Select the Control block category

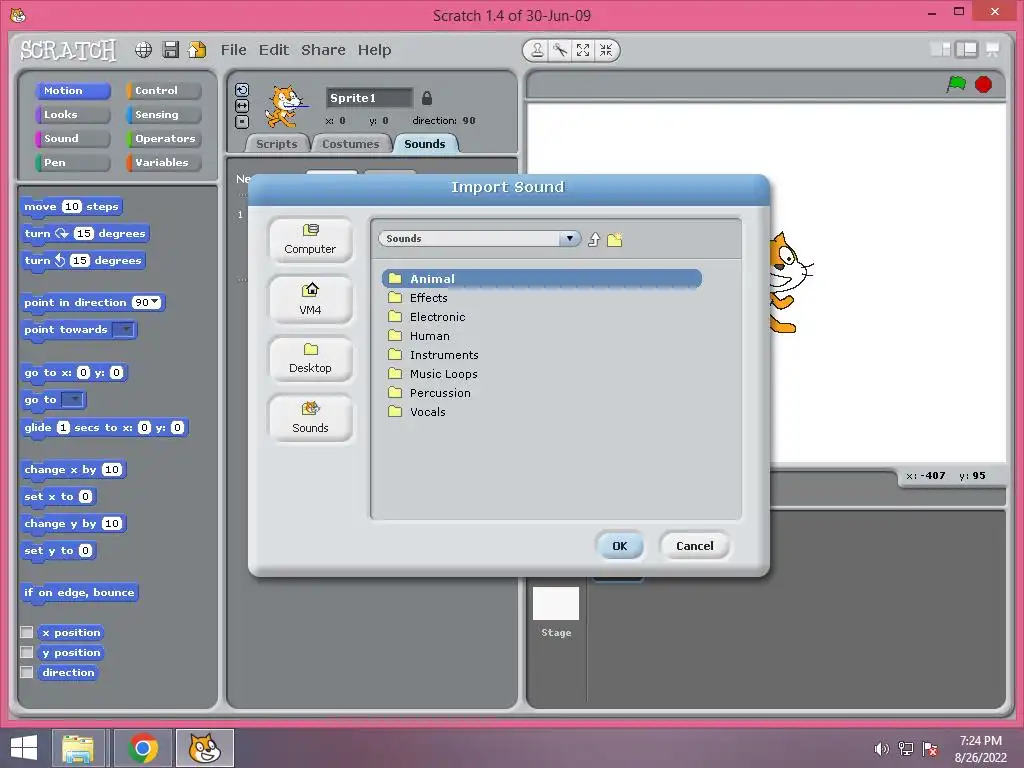pos(164,91)
